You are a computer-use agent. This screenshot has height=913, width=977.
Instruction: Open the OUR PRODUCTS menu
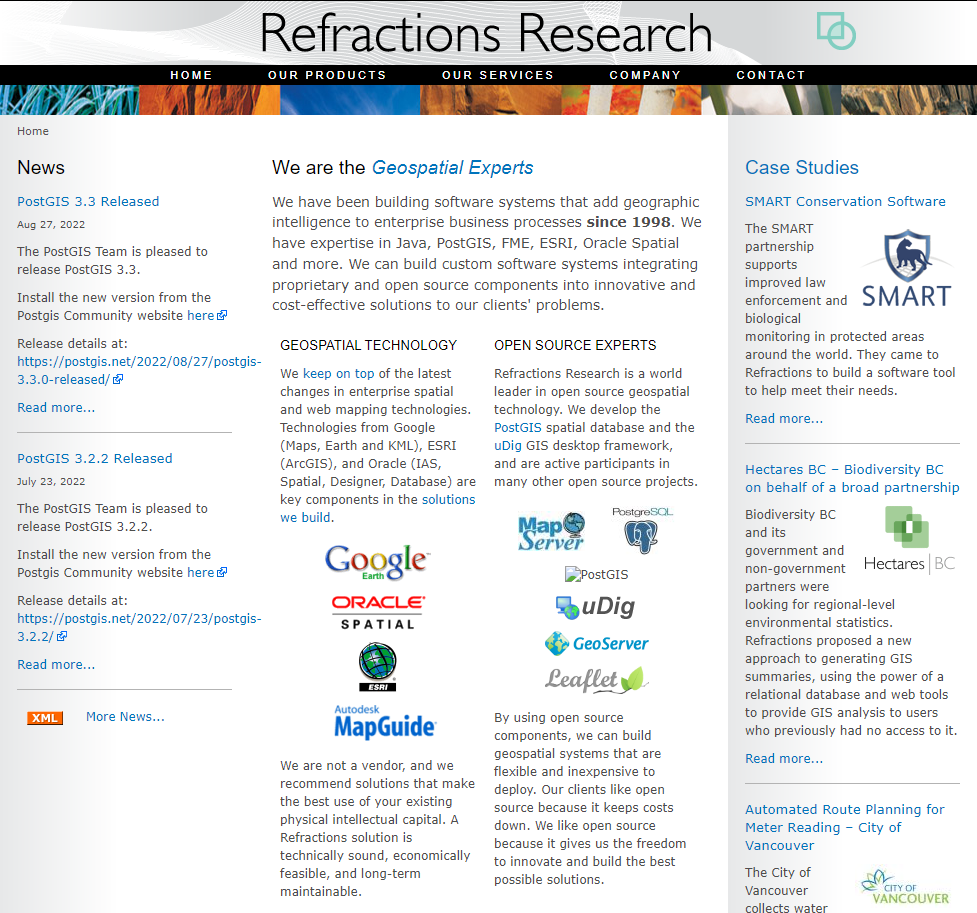click(x=327, y=75)
